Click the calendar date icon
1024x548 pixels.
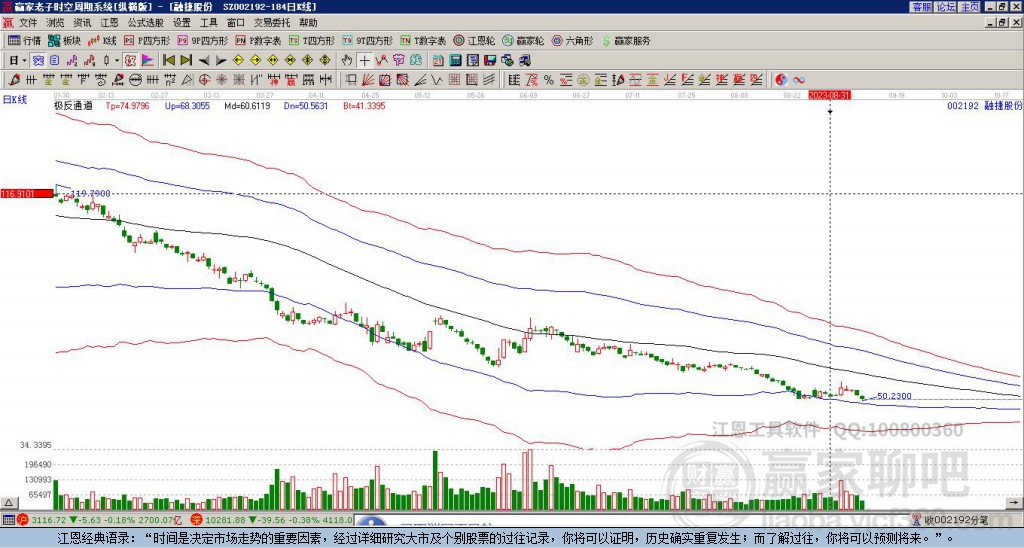(x=438, y=61)
